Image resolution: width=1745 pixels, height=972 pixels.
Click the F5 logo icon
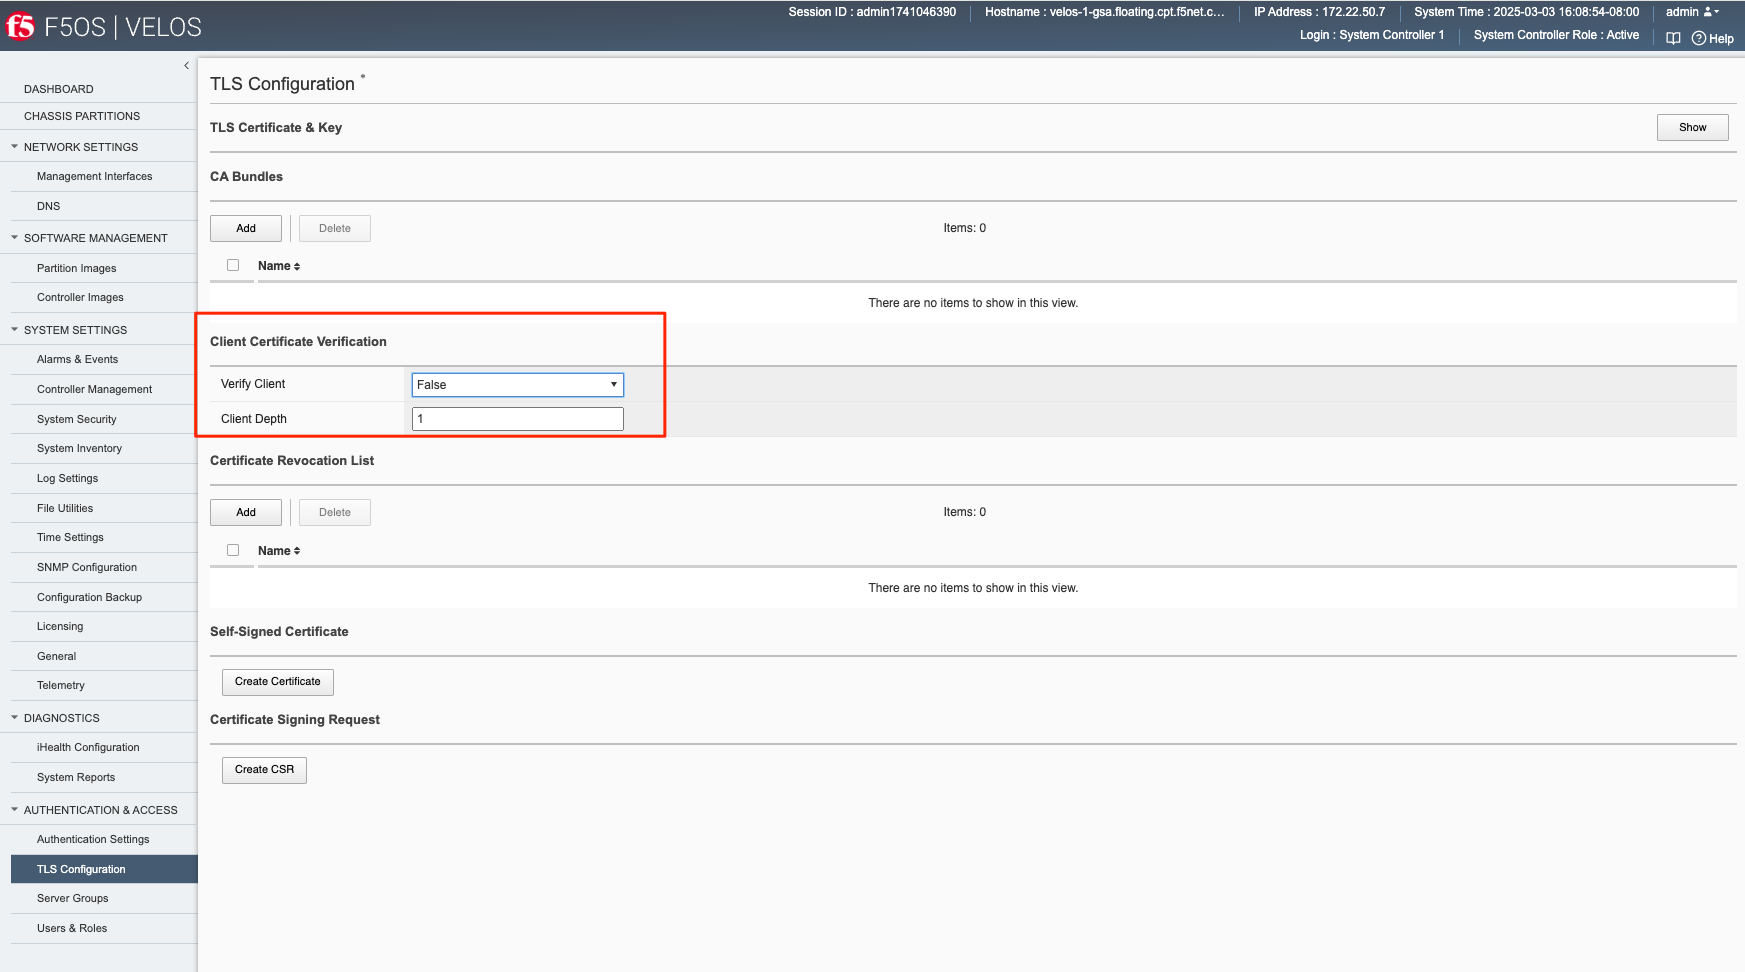[x=20, y=26]
